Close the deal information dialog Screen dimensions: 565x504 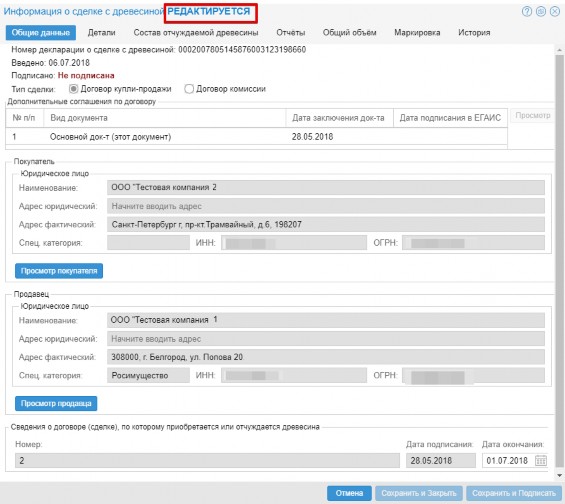[x=555, y=12]
